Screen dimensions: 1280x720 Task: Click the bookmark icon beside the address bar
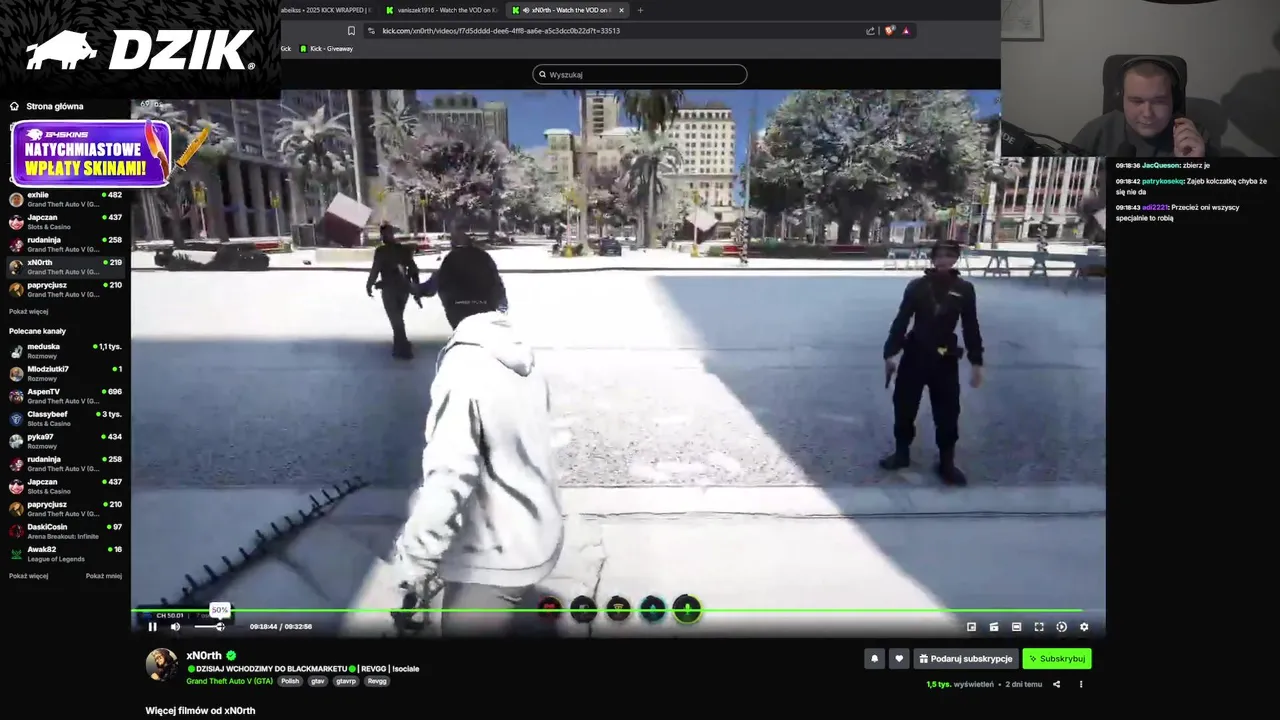tap(351, 31)
